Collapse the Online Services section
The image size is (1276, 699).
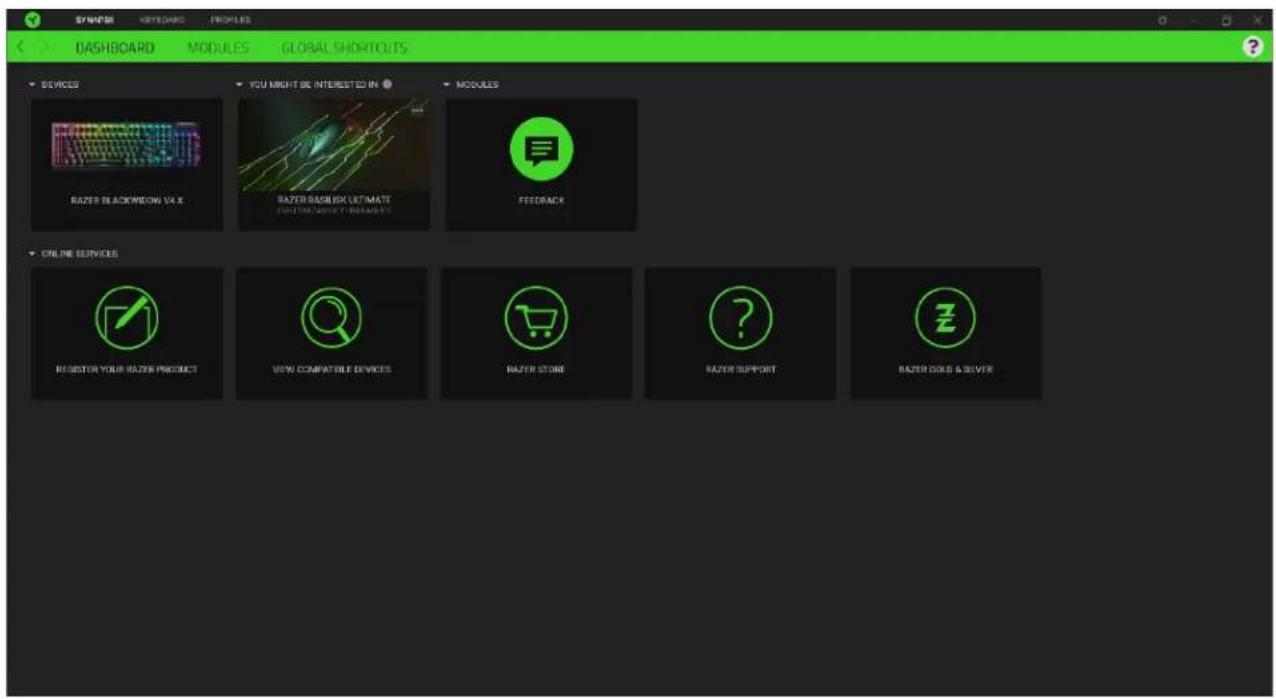tap(34, 254)
